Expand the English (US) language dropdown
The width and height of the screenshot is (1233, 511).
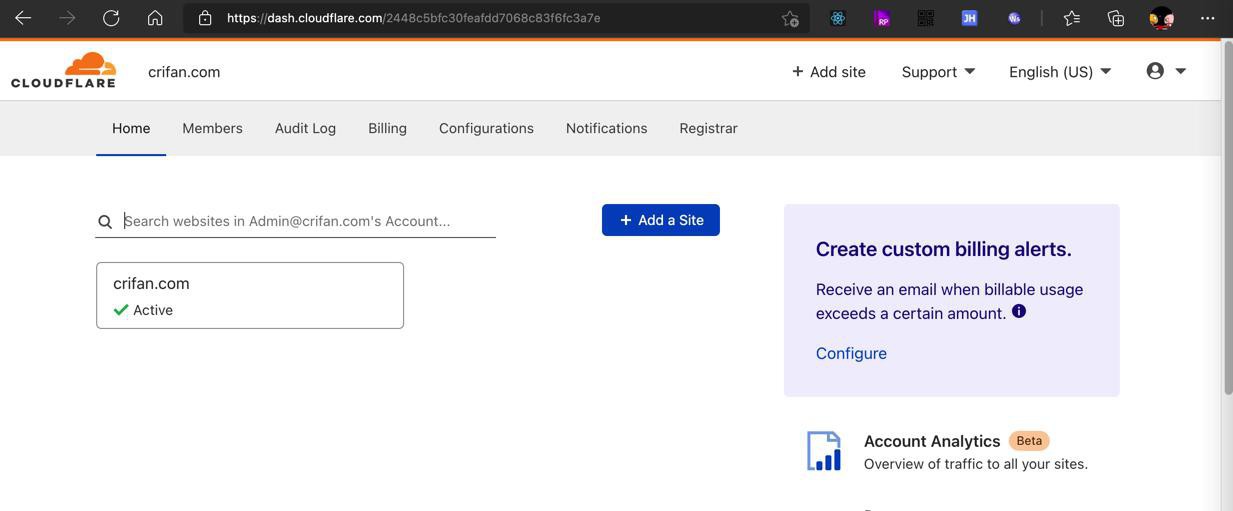click(x=1060, y=72)
